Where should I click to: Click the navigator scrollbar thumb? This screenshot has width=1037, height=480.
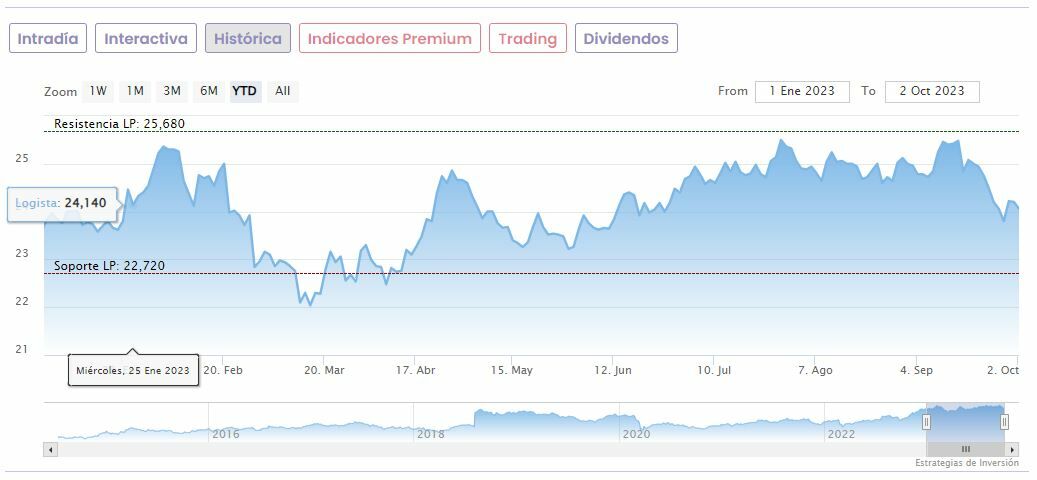click(x=965, y=450)
